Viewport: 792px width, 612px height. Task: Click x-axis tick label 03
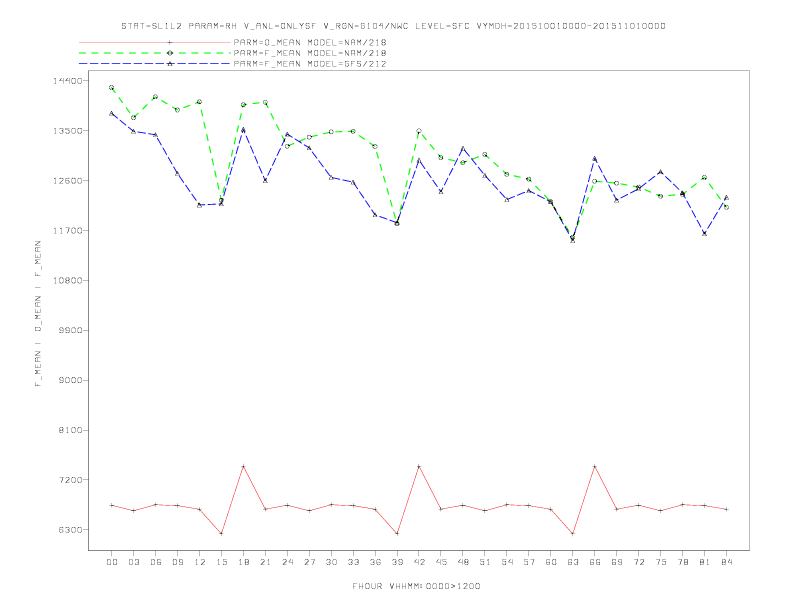[133, 562]
